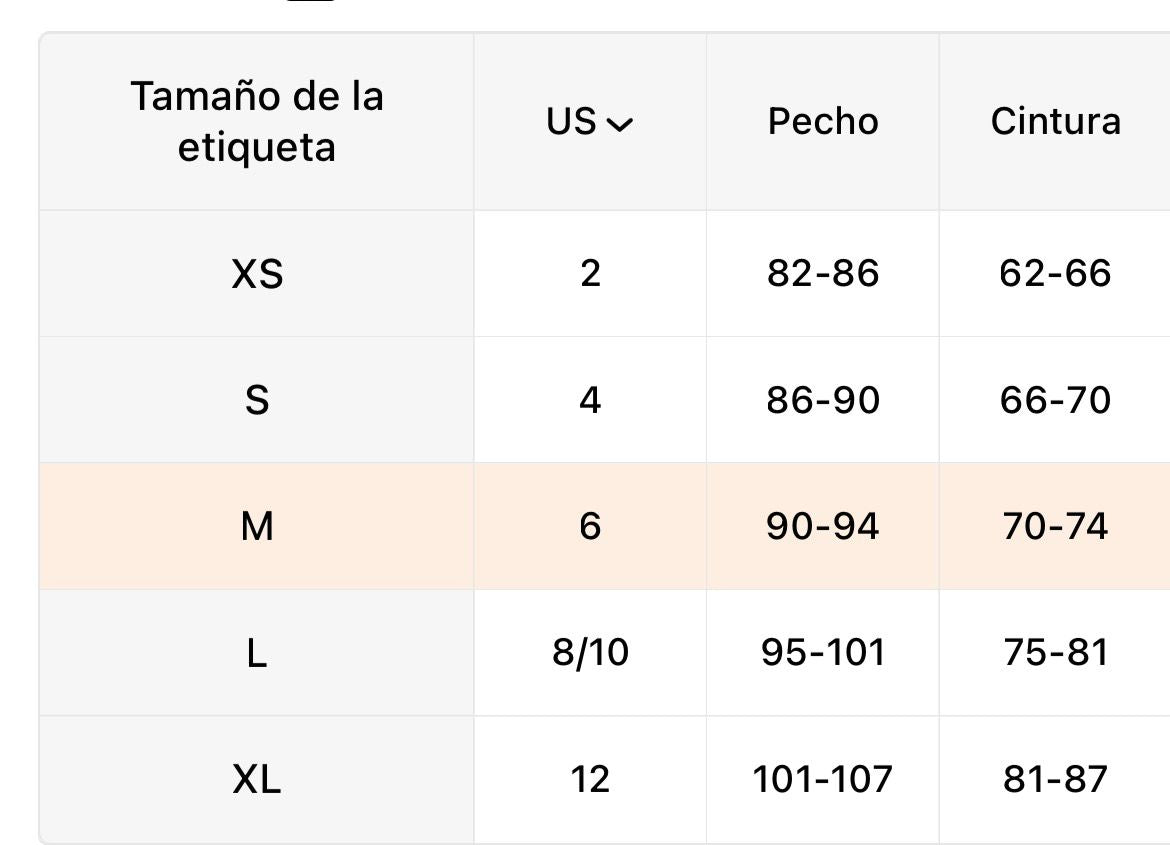Click the 81-87 Cintura measurement

point(1055,779)
